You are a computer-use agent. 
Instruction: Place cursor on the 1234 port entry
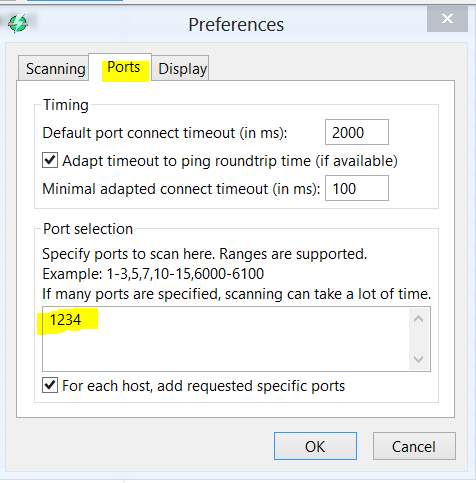[65, 320]
